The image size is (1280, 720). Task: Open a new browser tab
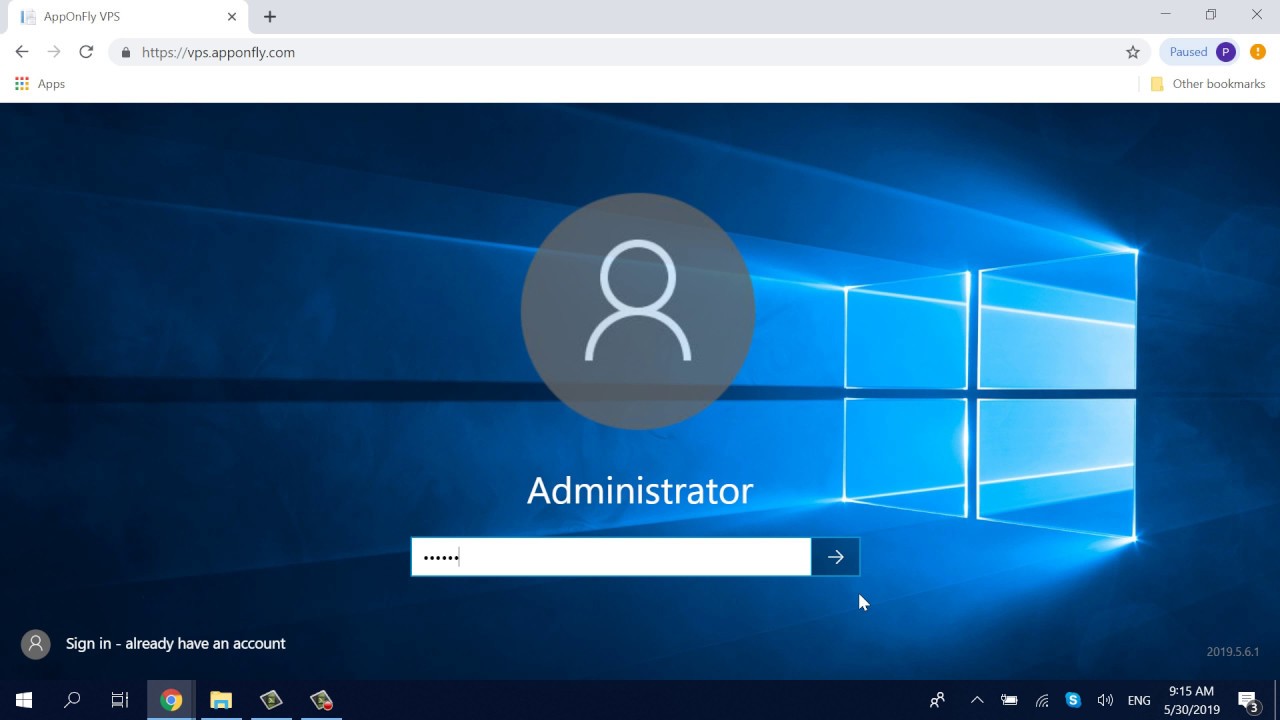(x=270, y=17)
